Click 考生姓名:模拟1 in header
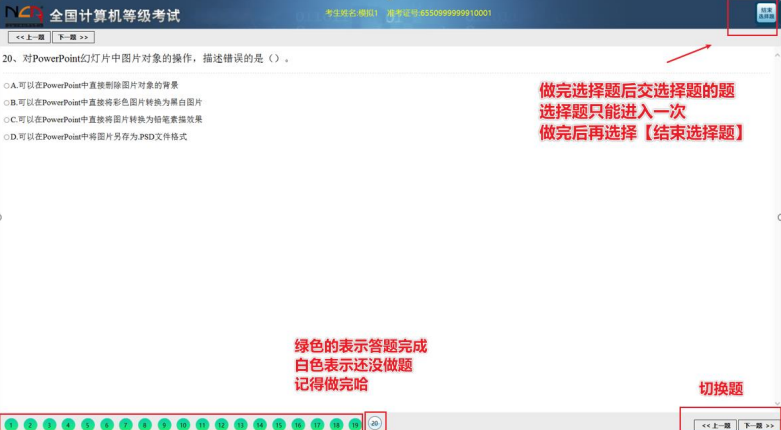 352,13
